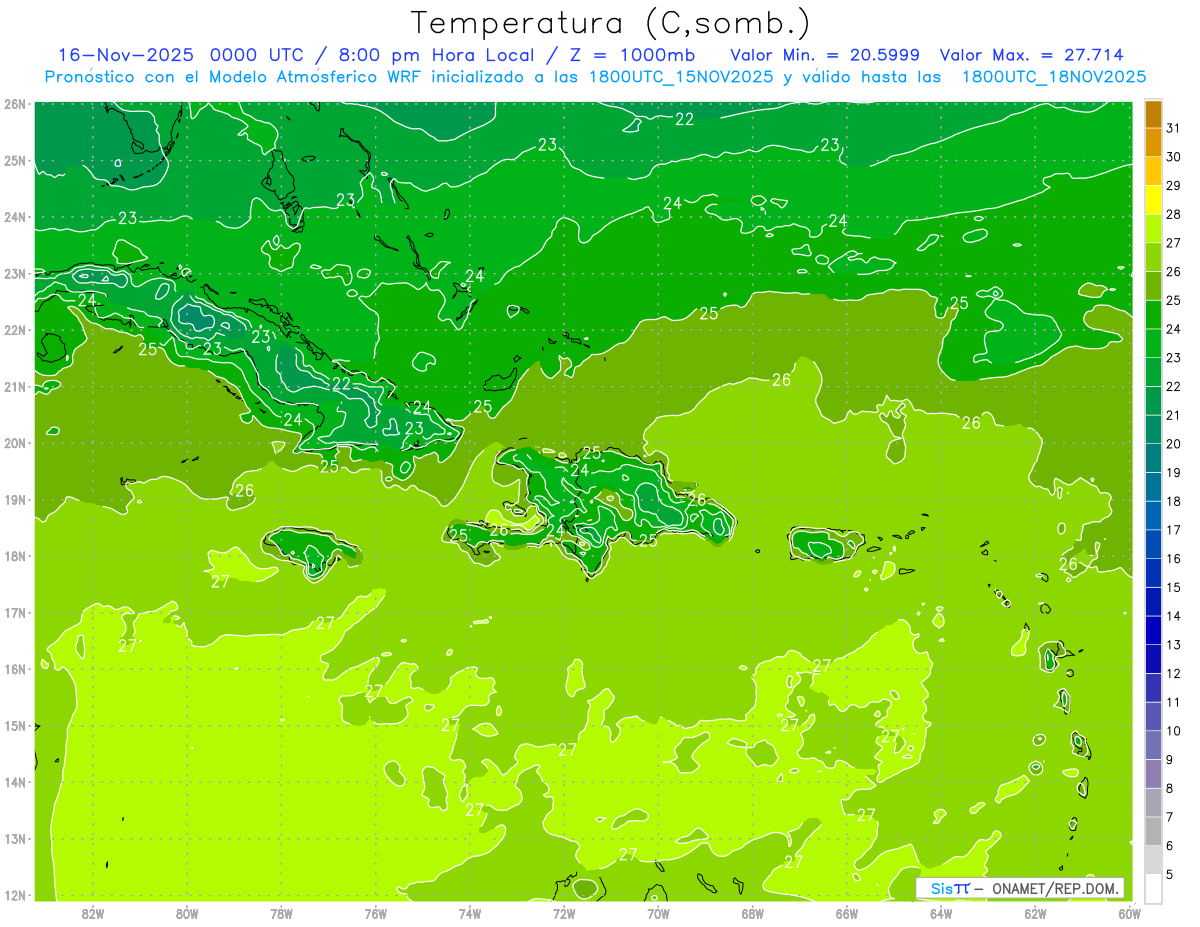
Task: Click the lime colorbar swatch between 27 and 28
Action: (x=1153, y=228)
